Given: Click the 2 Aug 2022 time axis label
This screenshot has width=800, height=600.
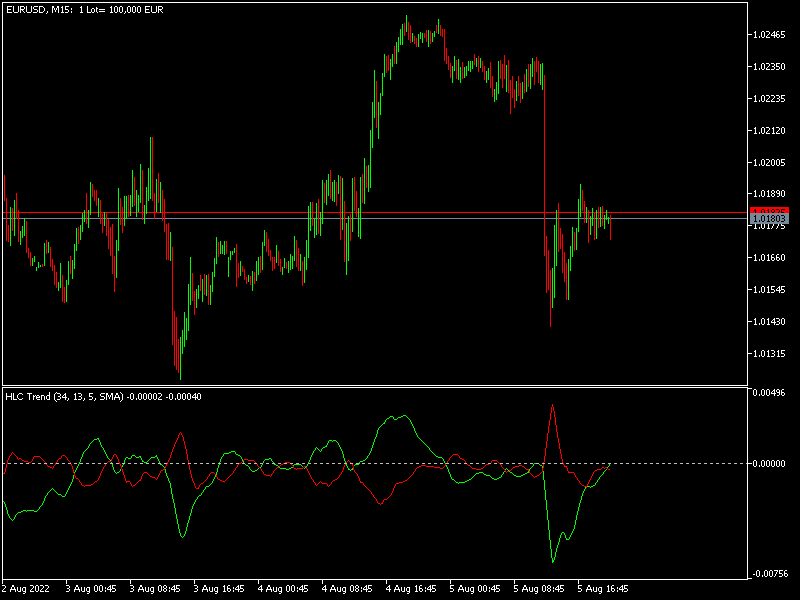Looking at the screenshot, I should [26, 589].
